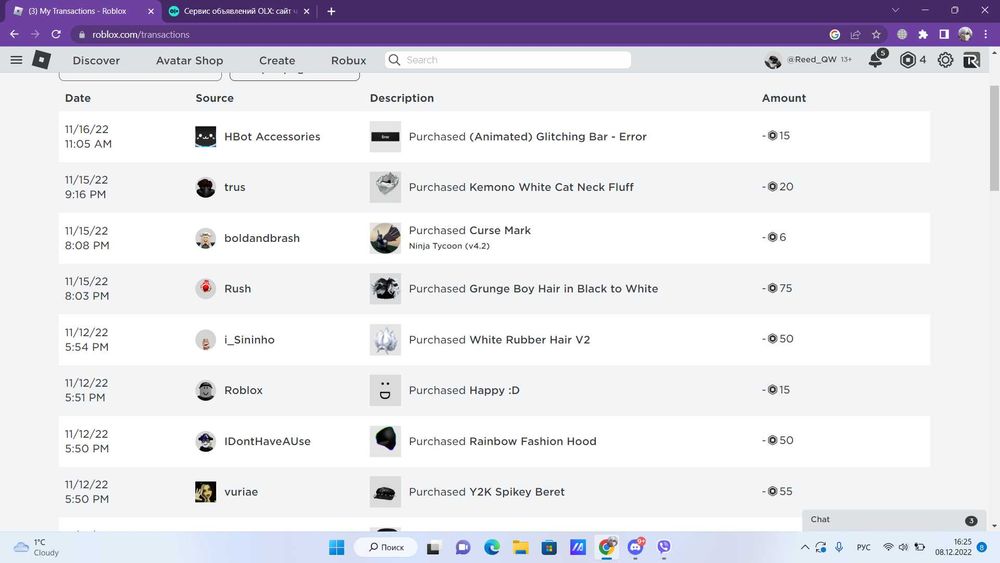
Task: Open a new browser tab
Action: [331, 11]
